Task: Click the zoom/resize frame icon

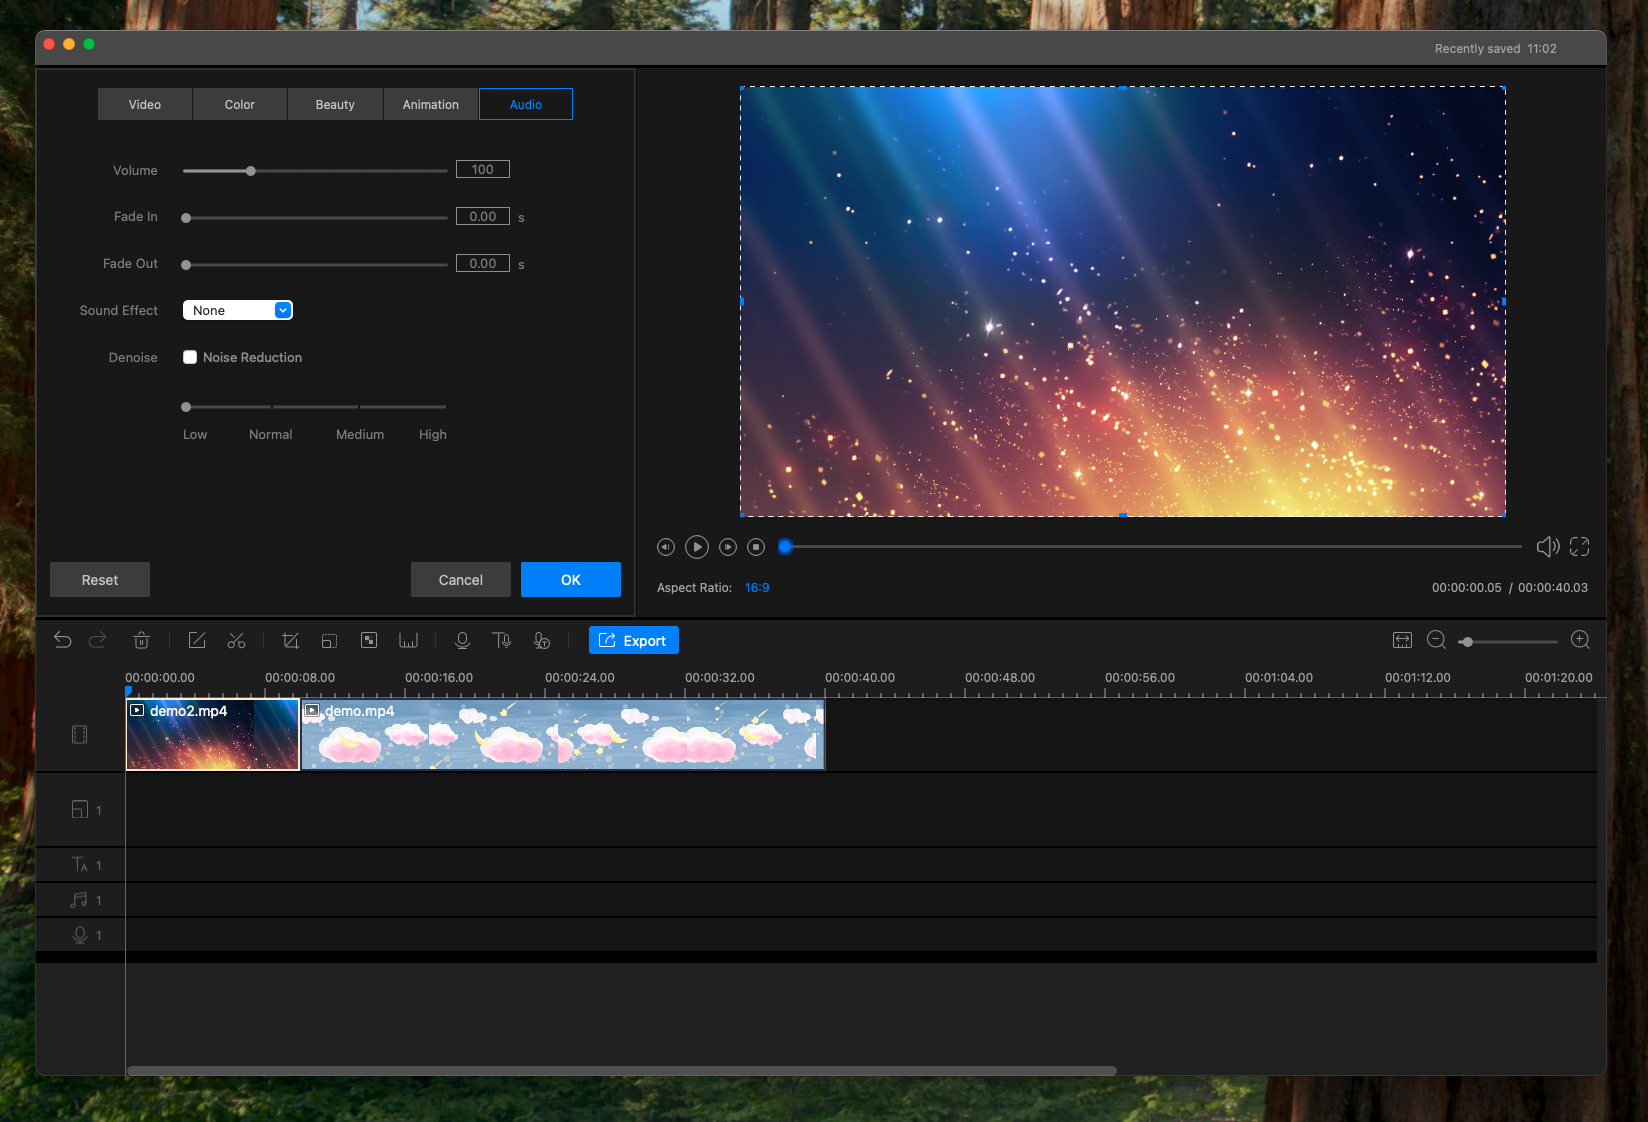Action: tap(329, 640)
